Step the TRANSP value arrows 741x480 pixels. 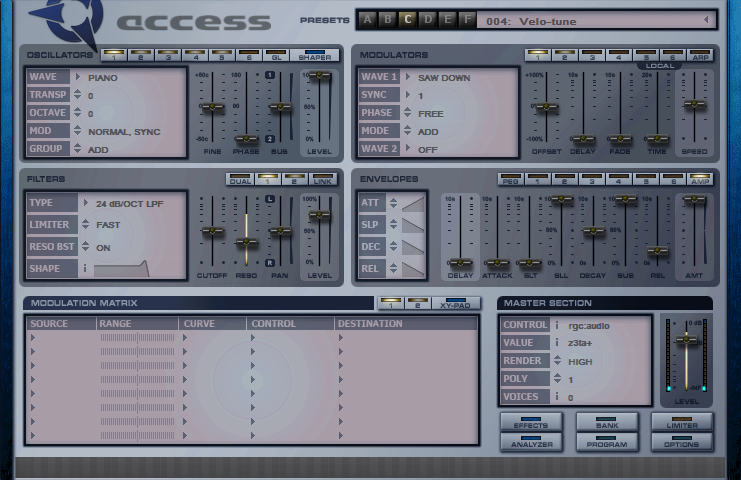[78, 95]
